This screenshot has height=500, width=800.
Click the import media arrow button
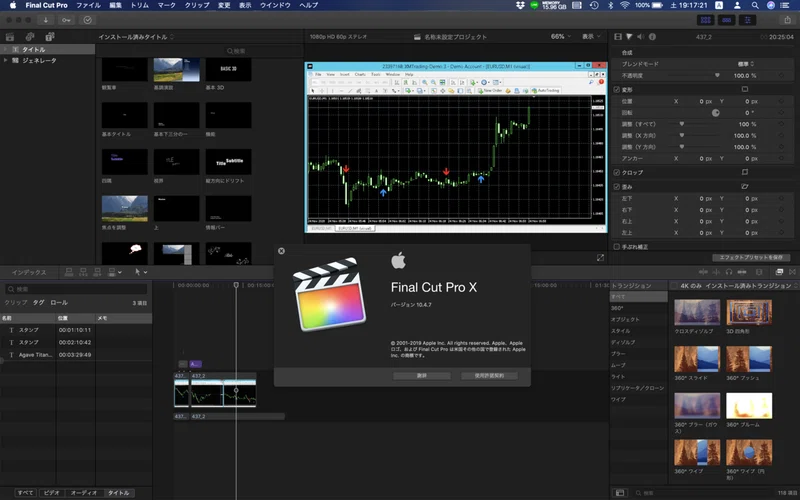click(45, 20)
